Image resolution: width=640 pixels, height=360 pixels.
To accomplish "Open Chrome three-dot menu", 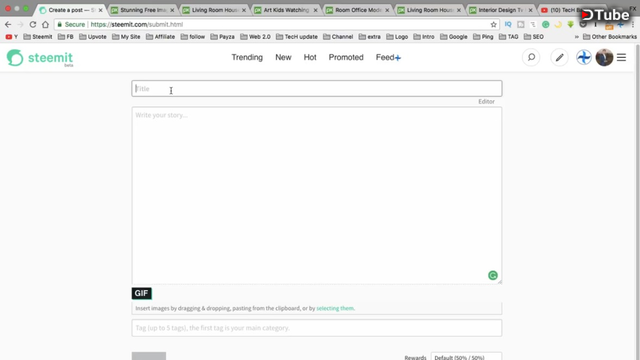I will coord(633,24).
